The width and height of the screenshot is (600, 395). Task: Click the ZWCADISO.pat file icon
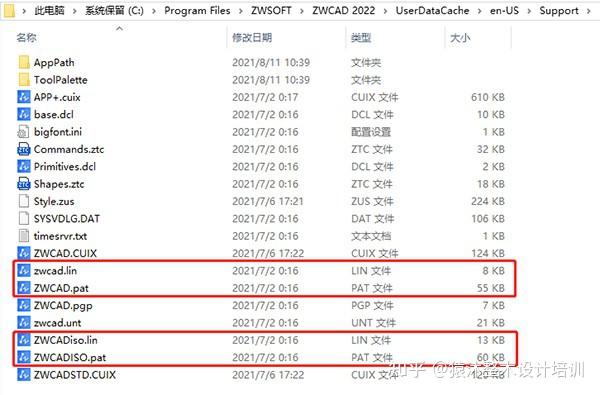click(x=24, y=357)
